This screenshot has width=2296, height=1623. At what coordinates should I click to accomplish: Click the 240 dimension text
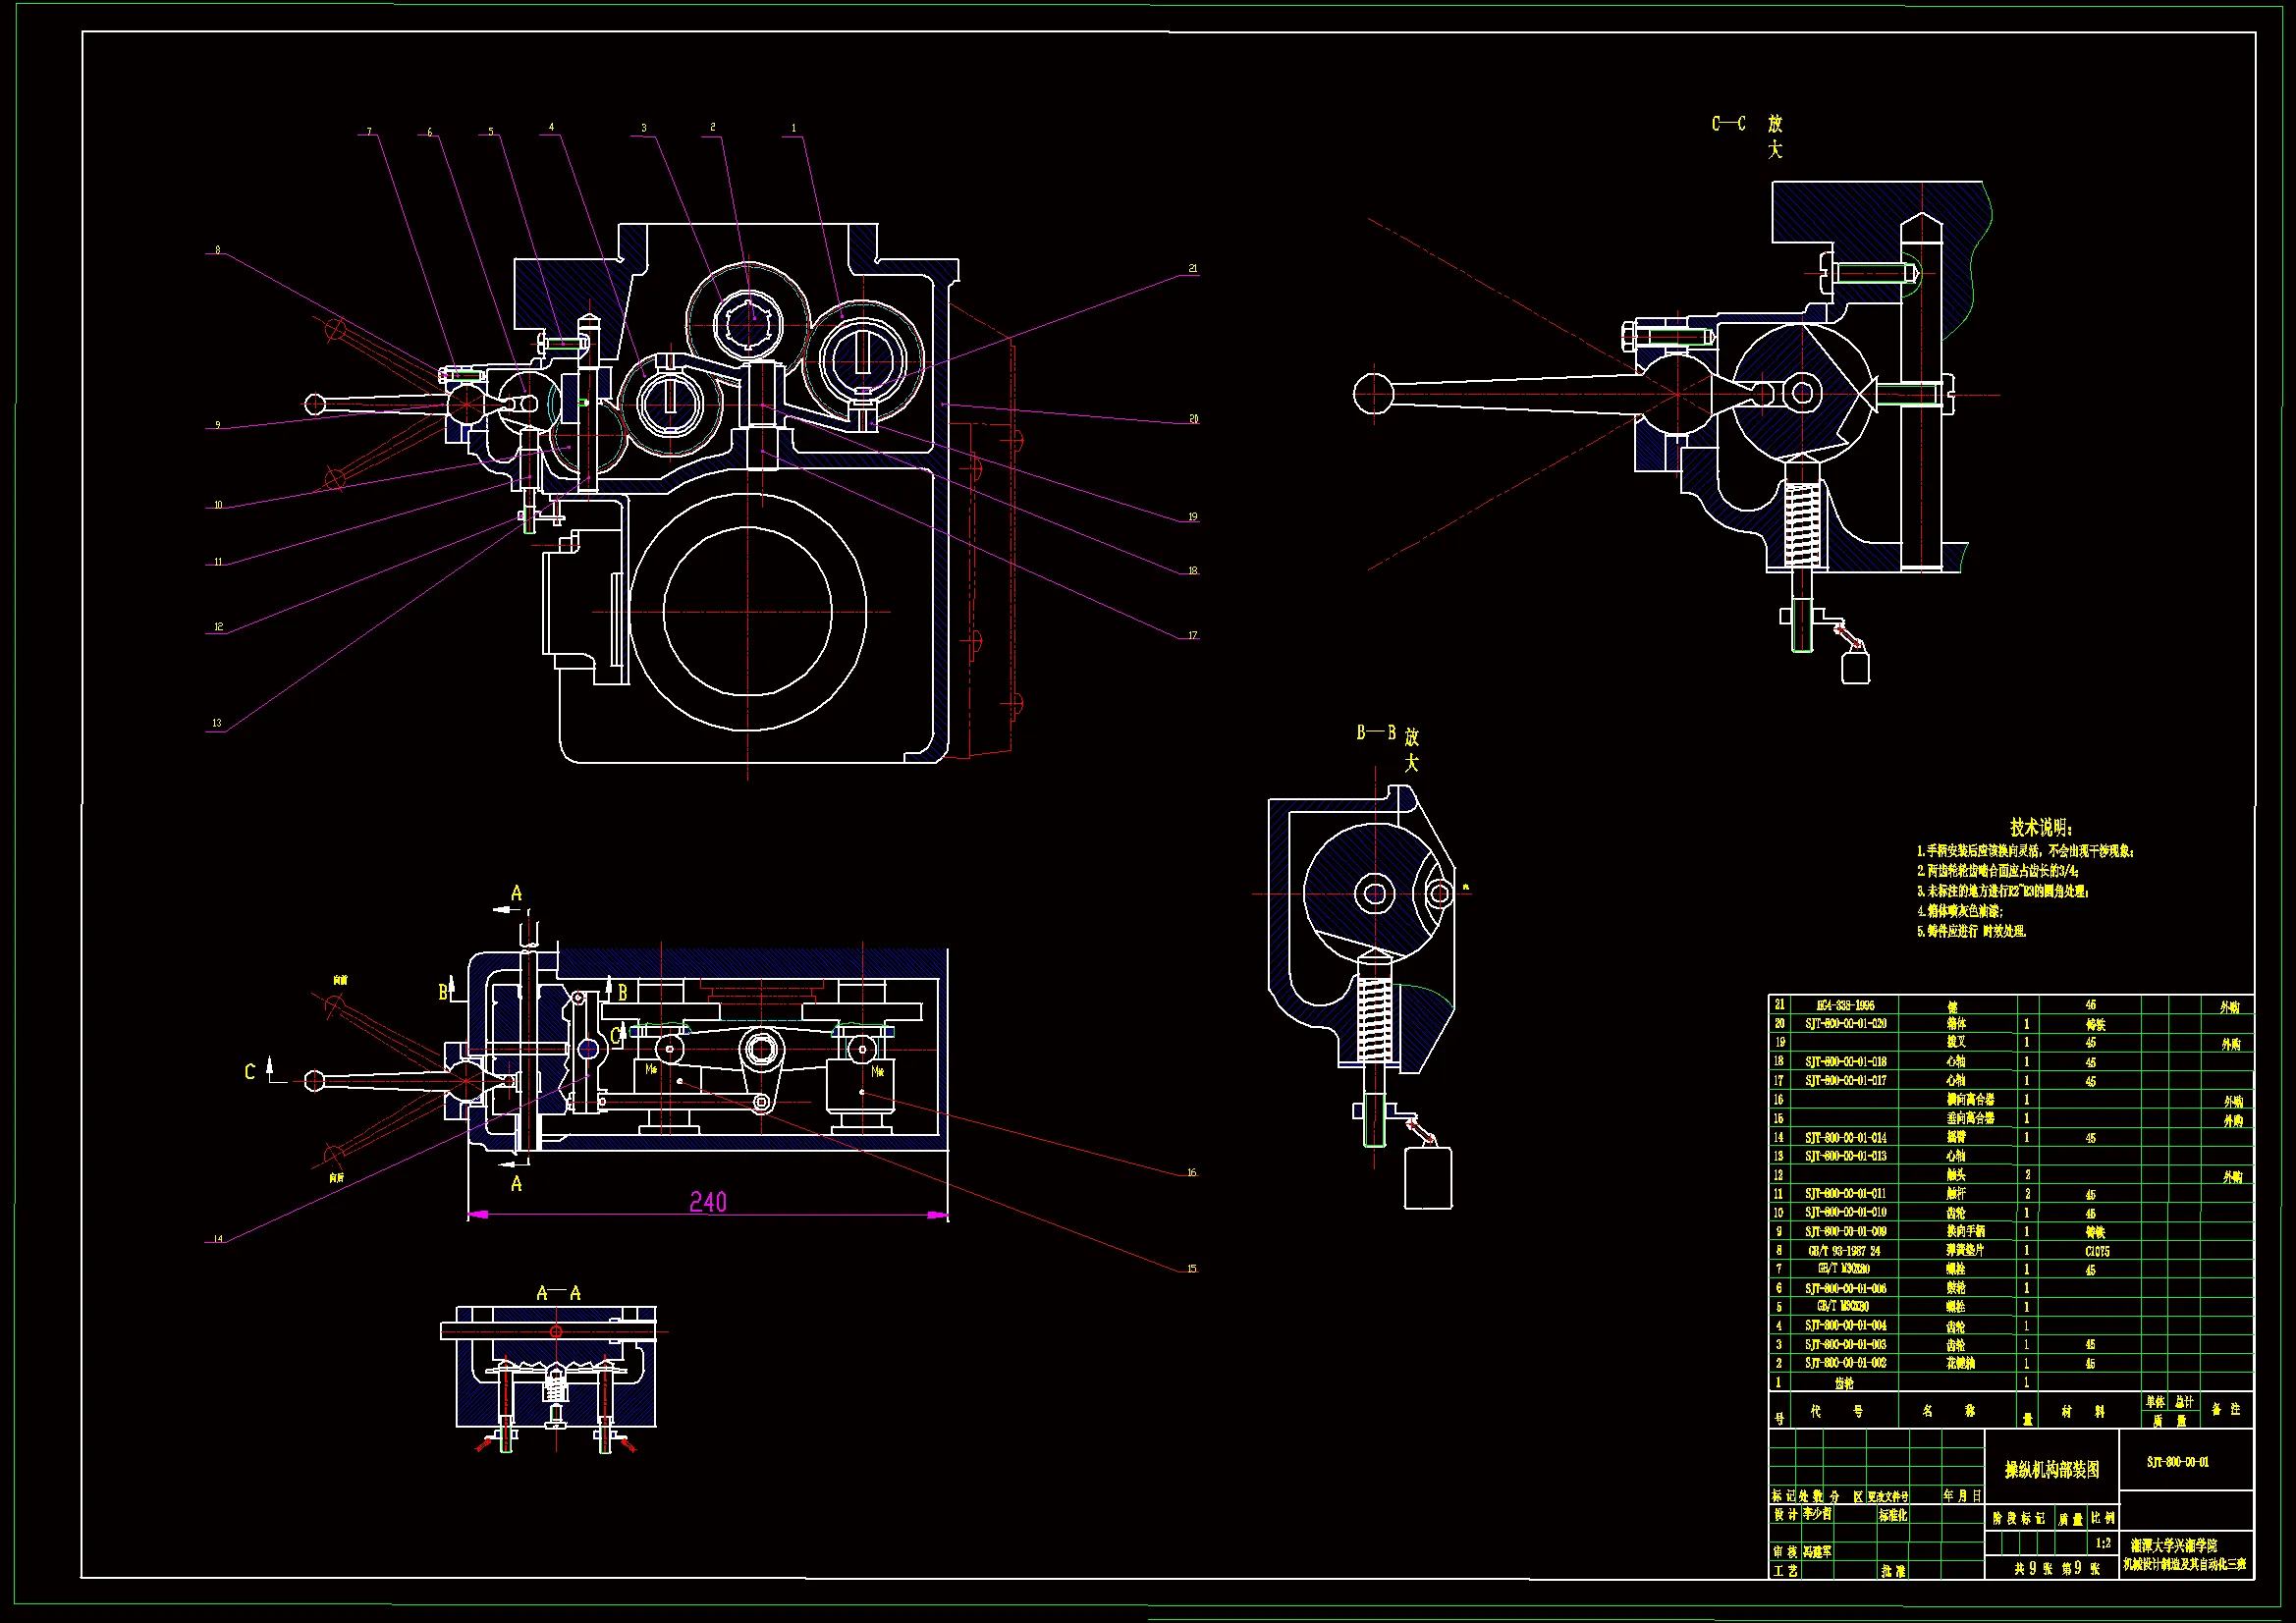pyautogui.click(x=708, y=1202)
